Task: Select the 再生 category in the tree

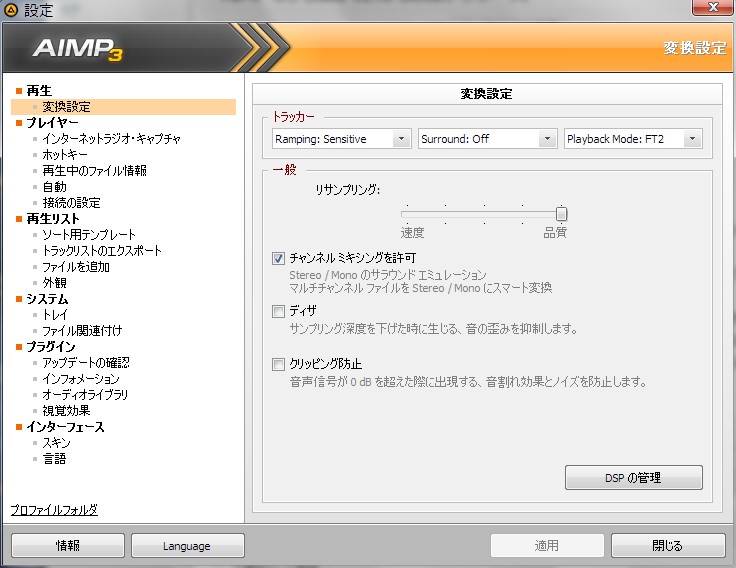Action: click(x=39, y=91)
